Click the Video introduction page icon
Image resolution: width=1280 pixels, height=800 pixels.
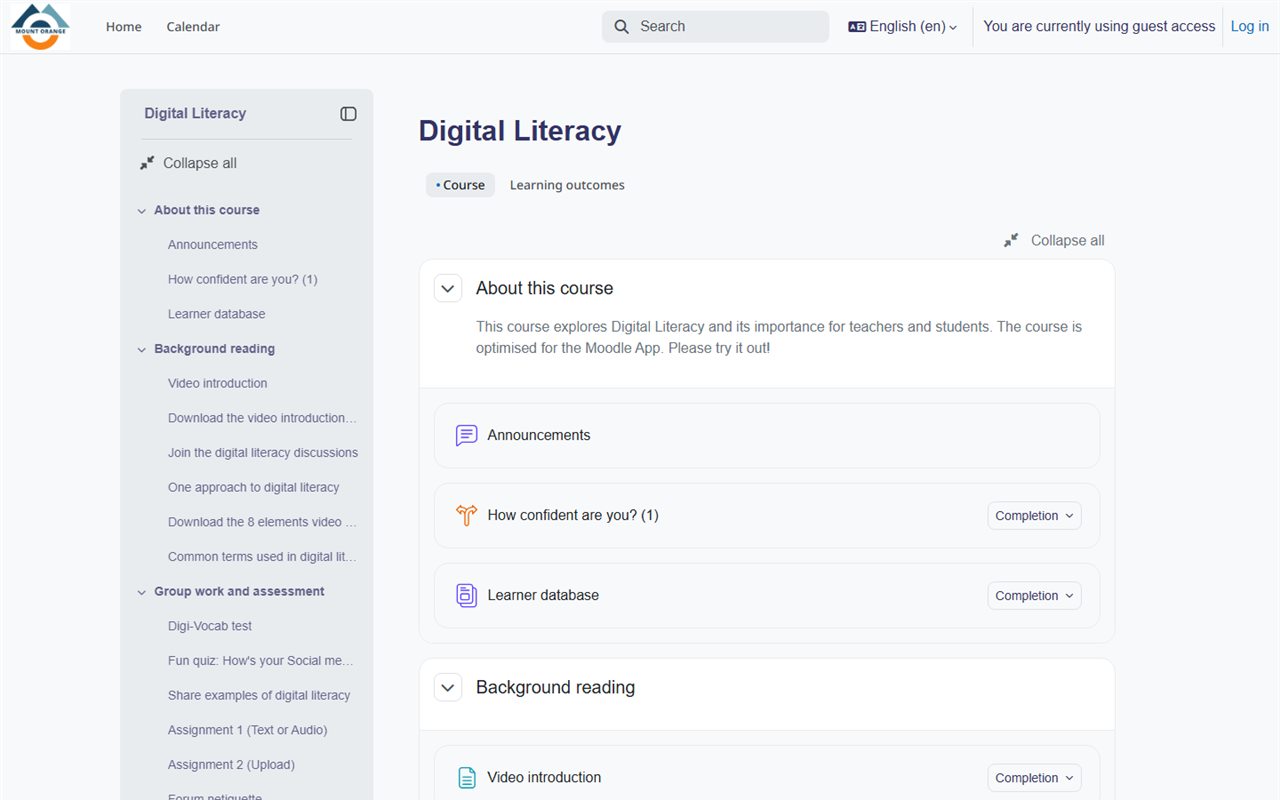coord(466,777)
